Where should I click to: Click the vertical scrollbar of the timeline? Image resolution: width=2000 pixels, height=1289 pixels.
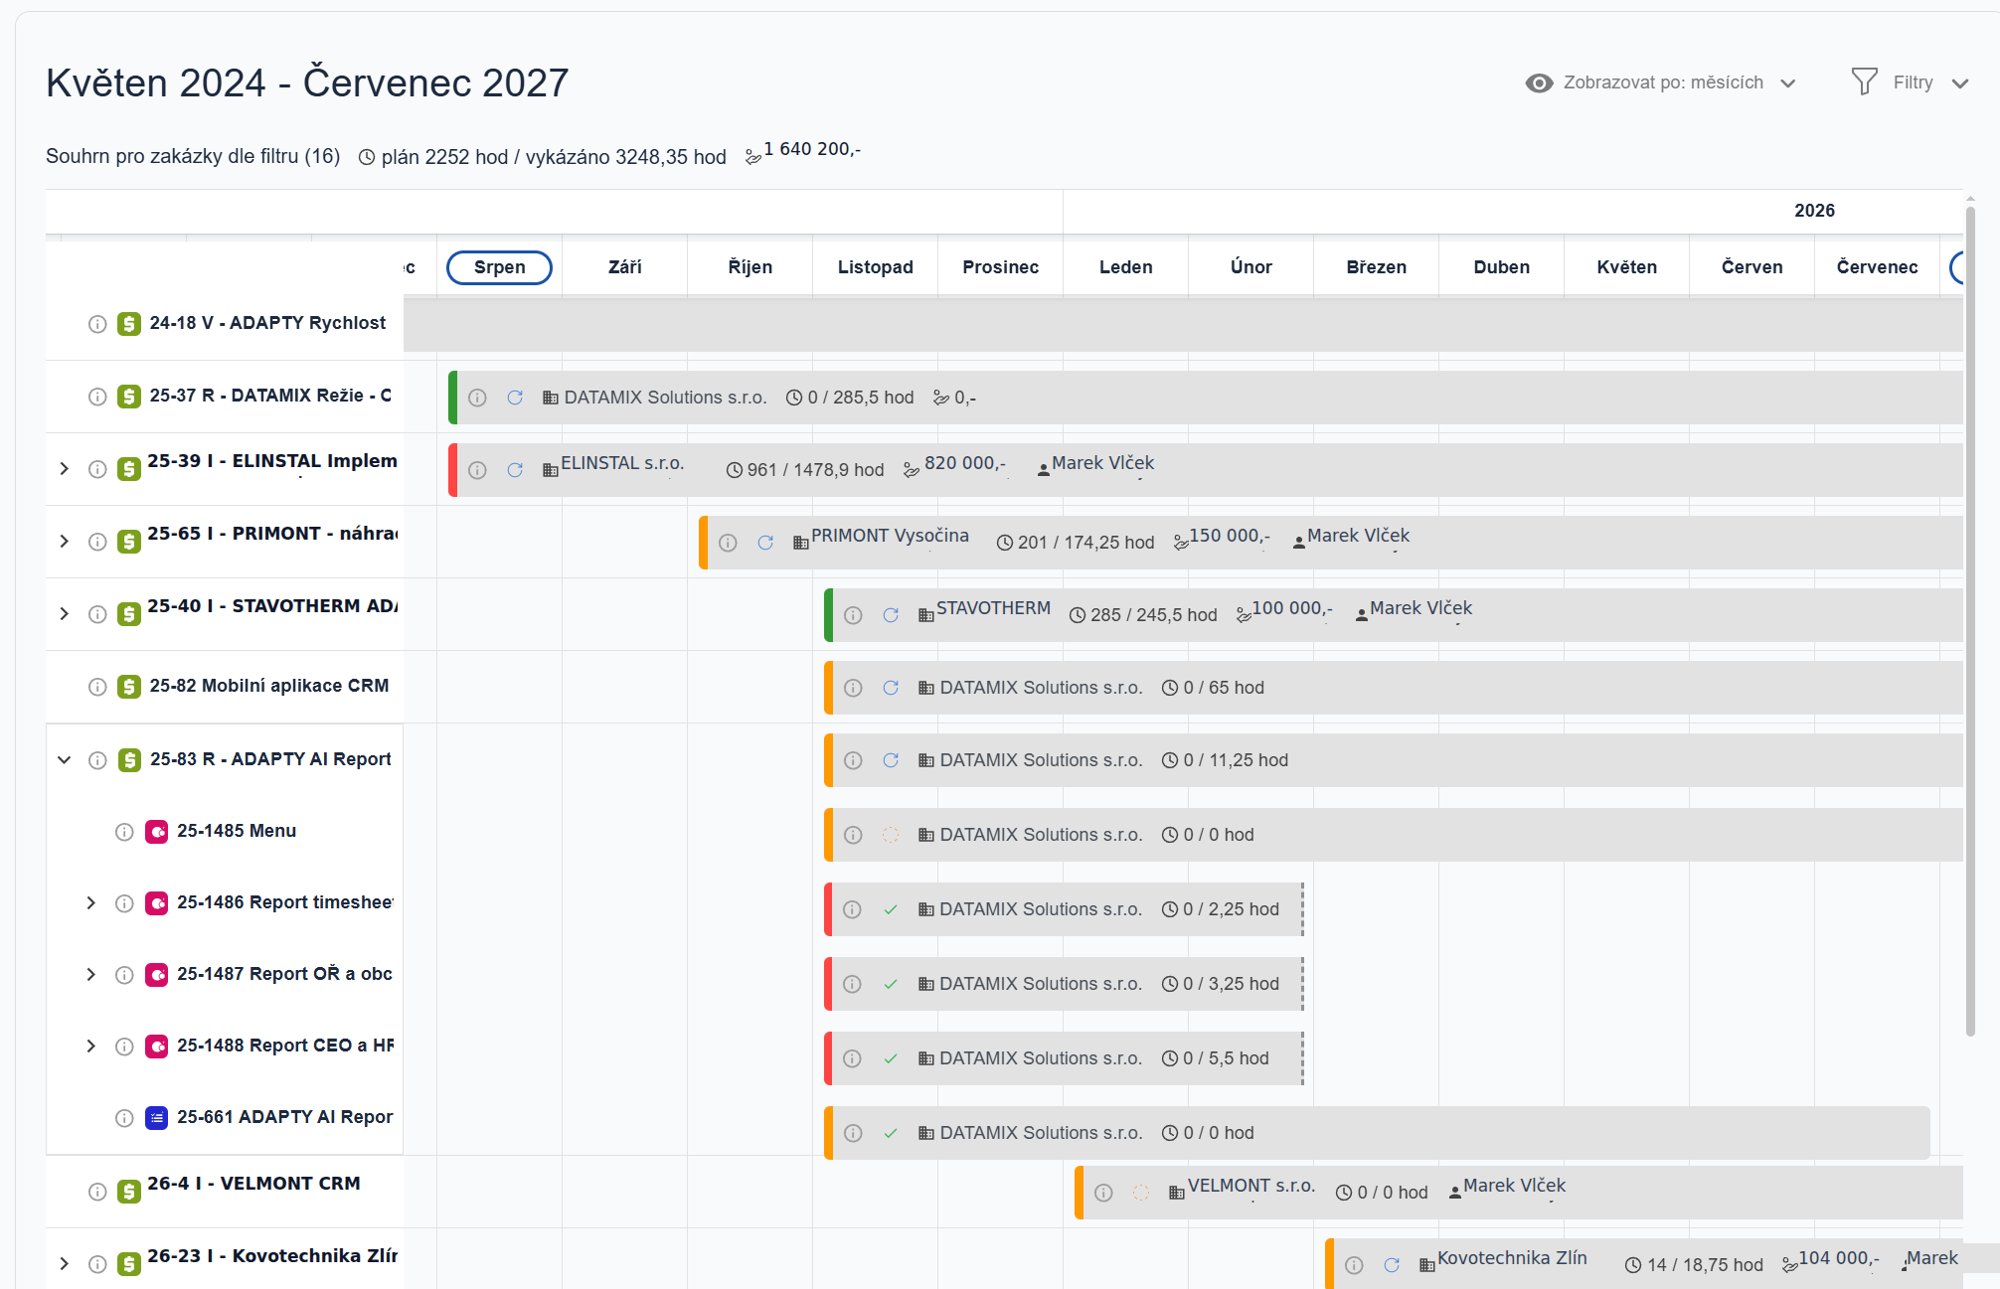click(1970, 620)
